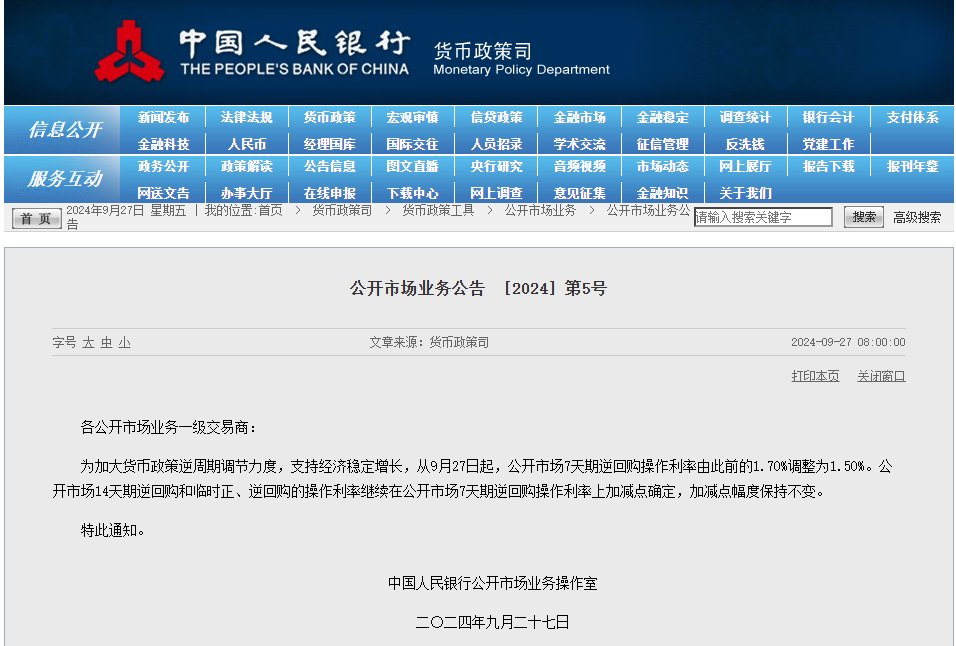Click the 打印本页 print link
Image resolution: width=956 pixels, height=646 pixels.
click(x=815, y=376)
